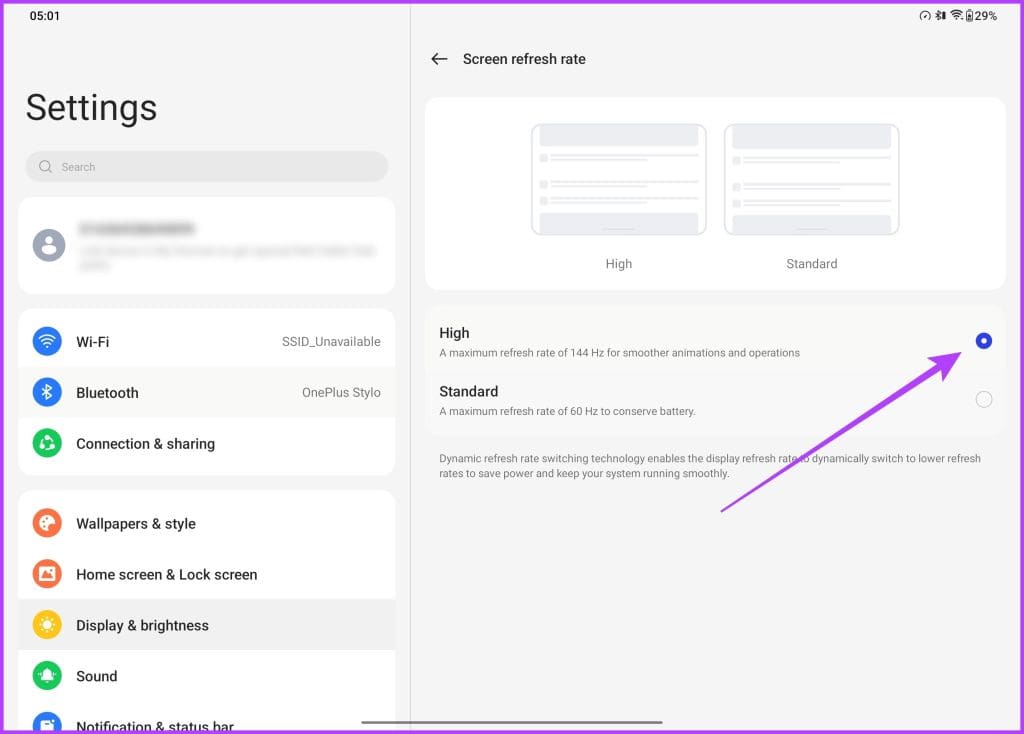The height and width of the screenshot is (734, 1024).
Task: Click the Wallpapers & style palette icon
Action: (x=47, y=523)
